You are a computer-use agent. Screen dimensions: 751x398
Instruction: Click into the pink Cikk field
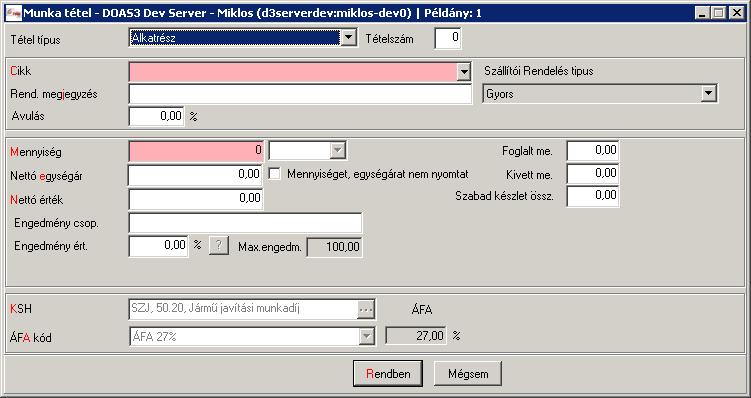click(293, 72)
